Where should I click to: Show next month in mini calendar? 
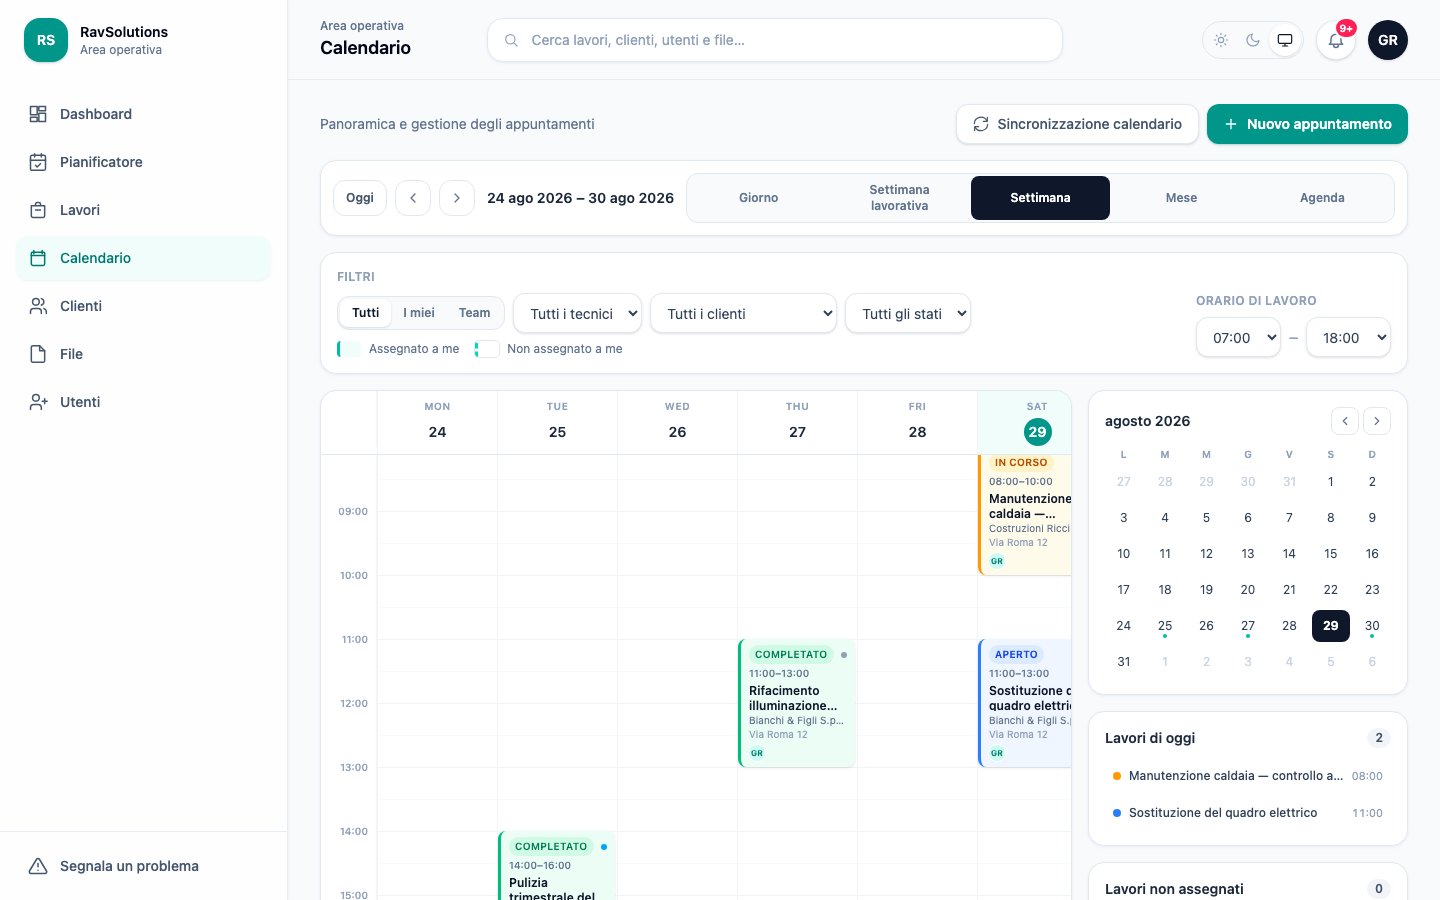(x=1377, y=421)
